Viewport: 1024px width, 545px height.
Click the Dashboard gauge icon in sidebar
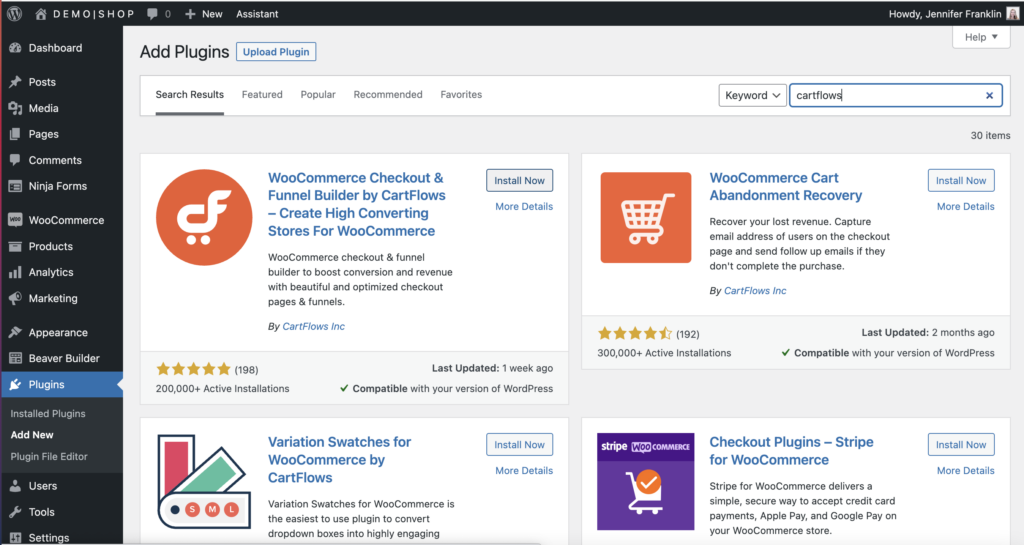tap(15, 48)
